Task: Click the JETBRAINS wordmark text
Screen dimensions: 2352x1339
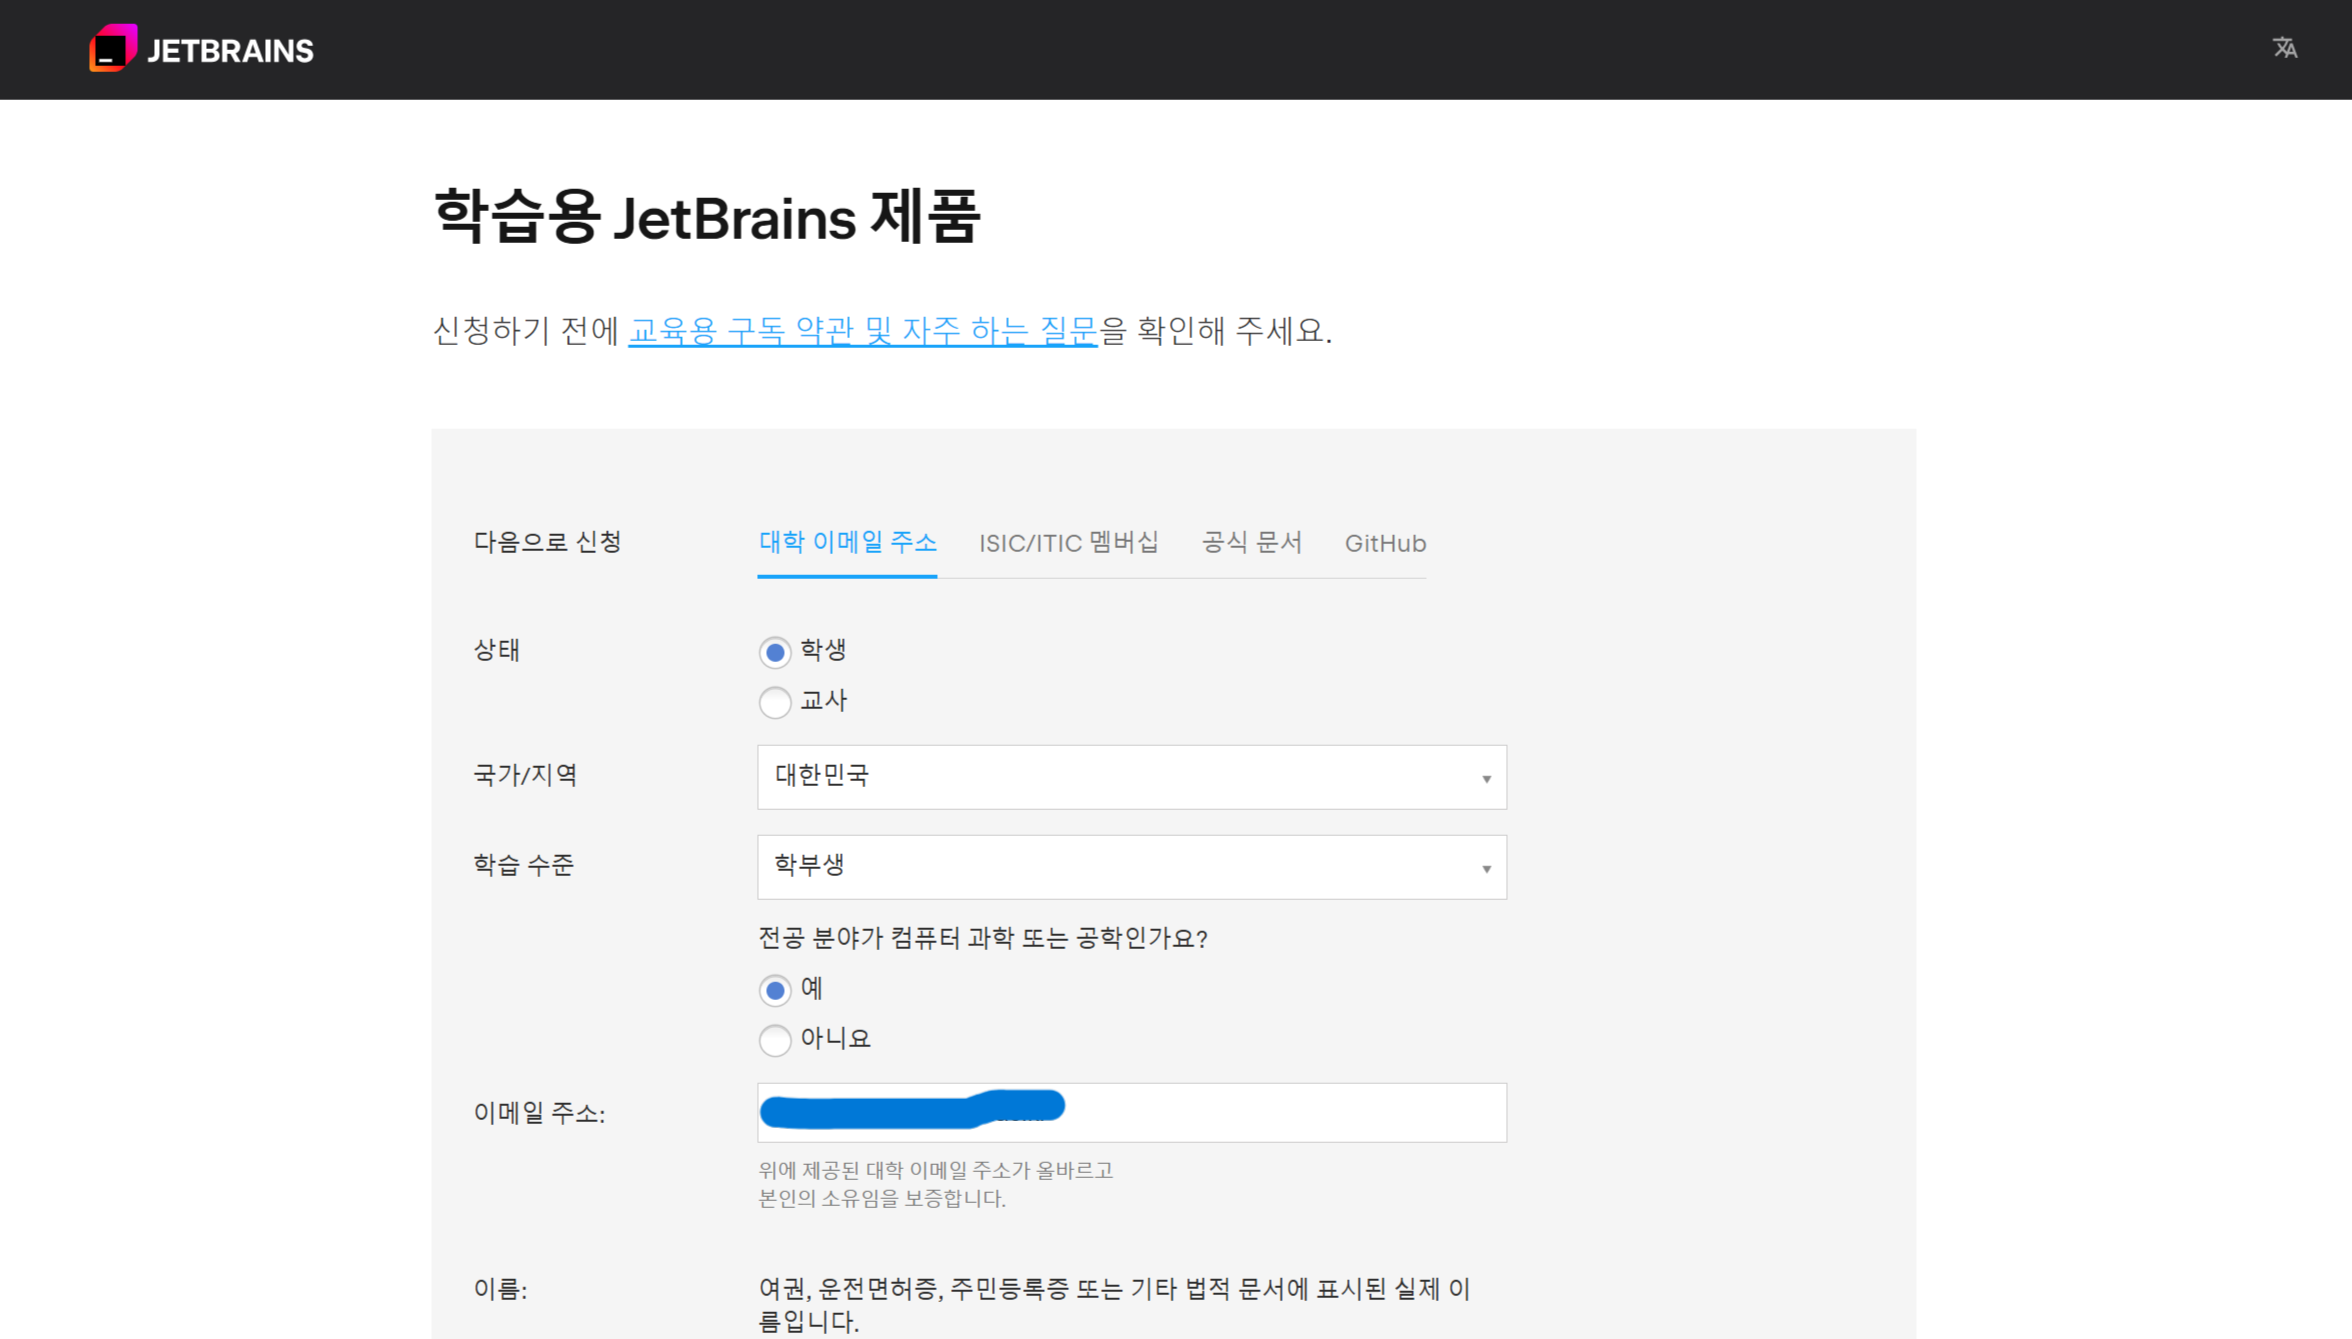Action: (230, 51)
